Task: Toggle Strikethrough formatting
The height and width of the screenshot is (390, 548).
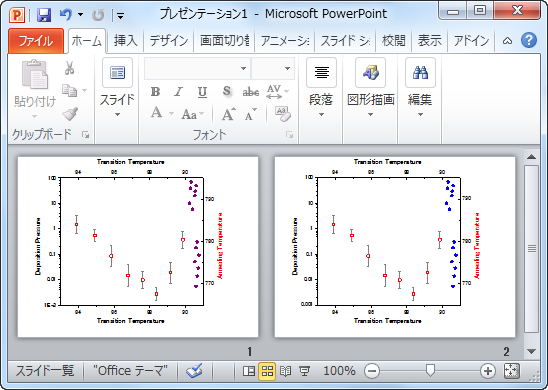Action: pyautogui.click(x=251, y=92)
